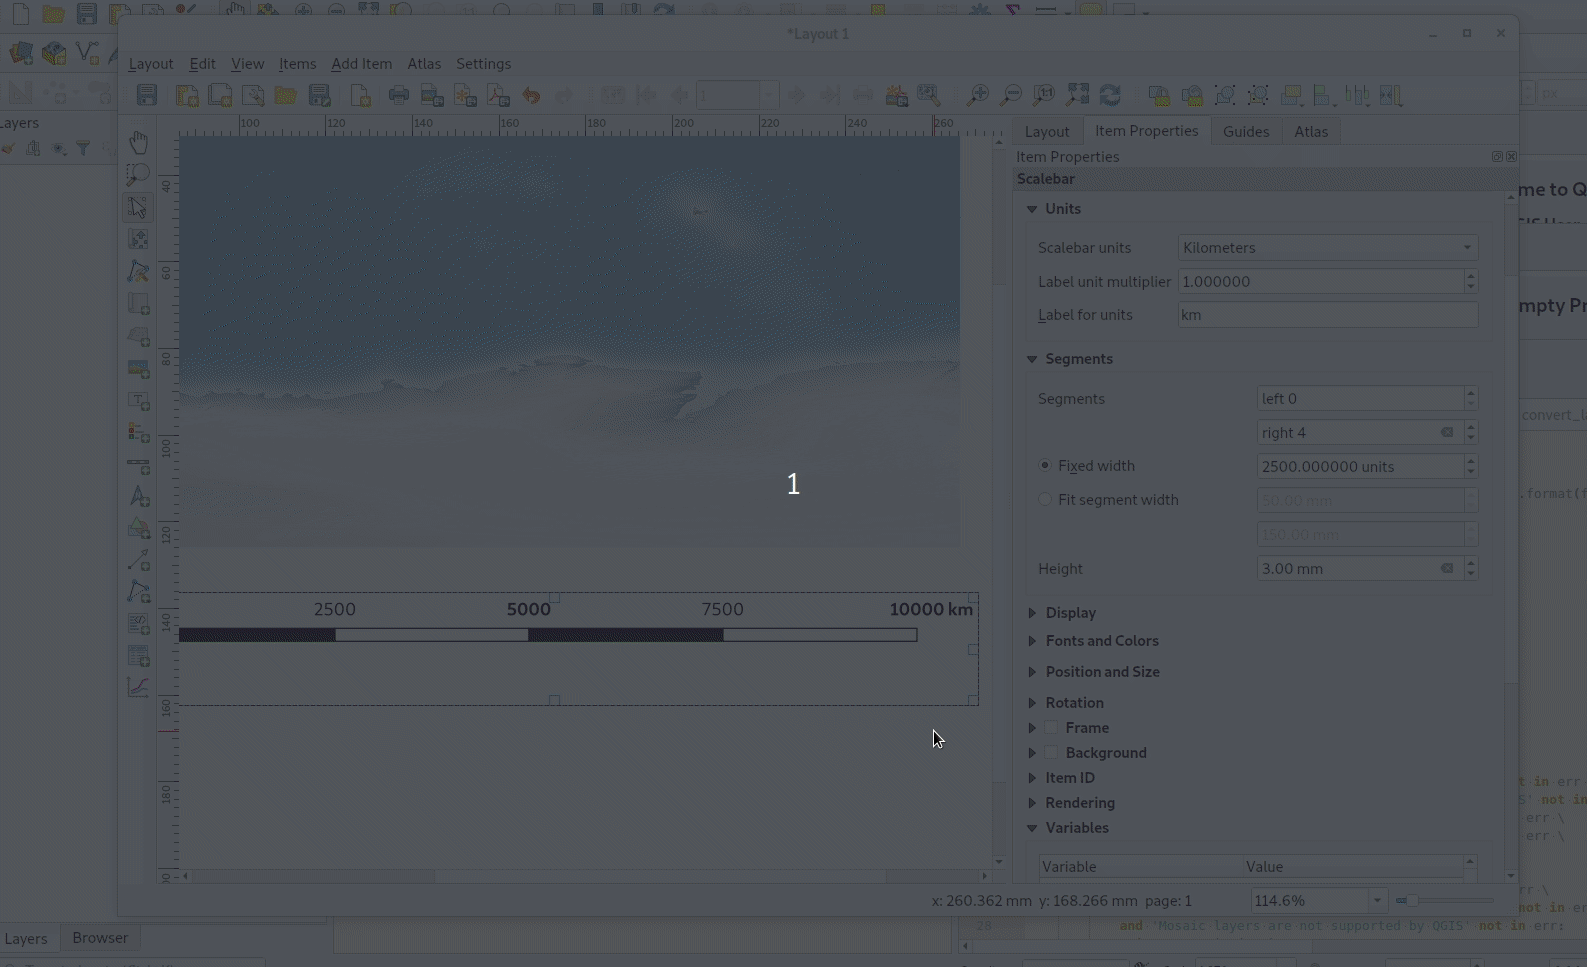The height and width of the screenshot is (967, 1587).
Task: Click the Save Project icon
Action: pos(147,96)
